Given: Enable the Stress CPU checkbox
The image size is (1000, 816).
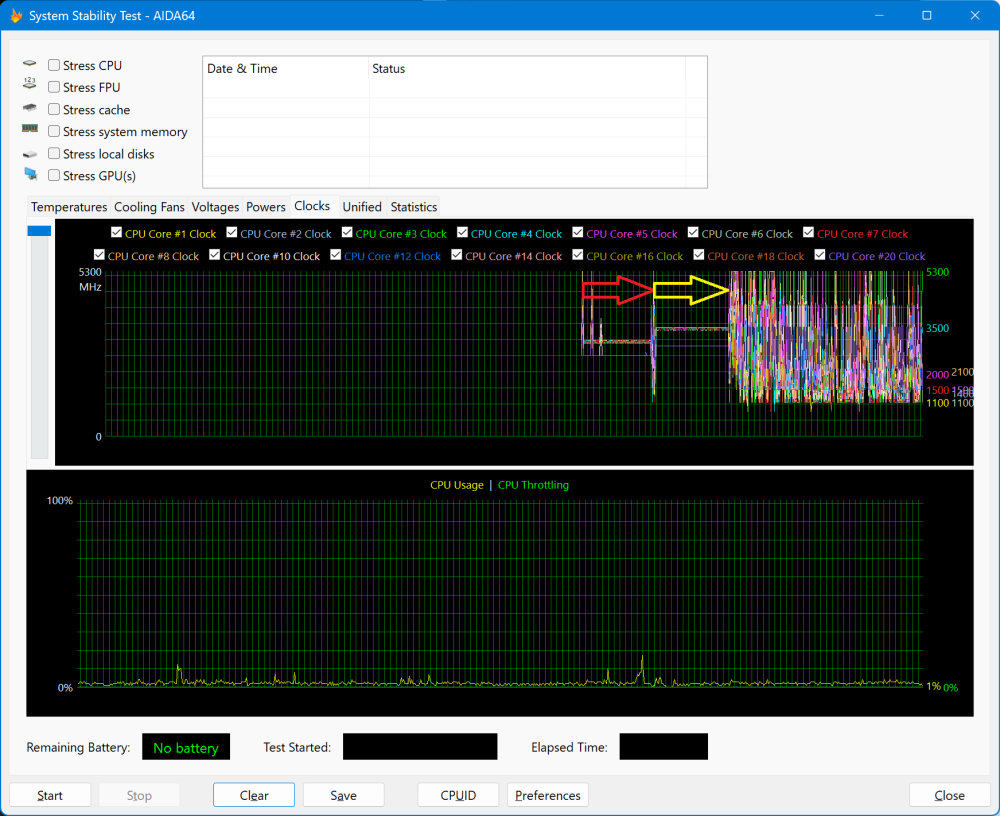Looking at the screenshot, I should [54, 65].
